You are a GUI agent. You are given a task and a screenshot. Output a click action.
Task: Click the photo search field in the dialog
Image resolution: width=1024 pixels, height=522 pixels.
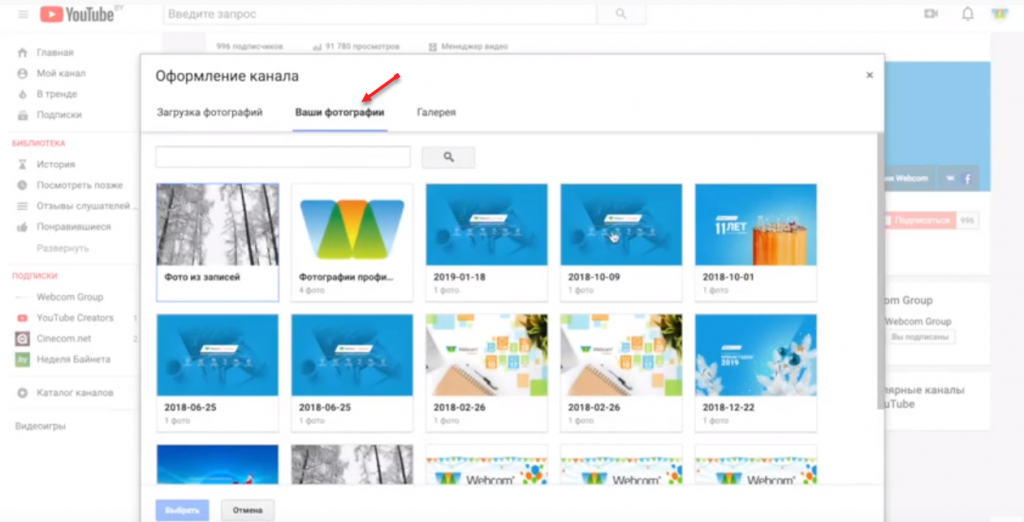(283, 157)
